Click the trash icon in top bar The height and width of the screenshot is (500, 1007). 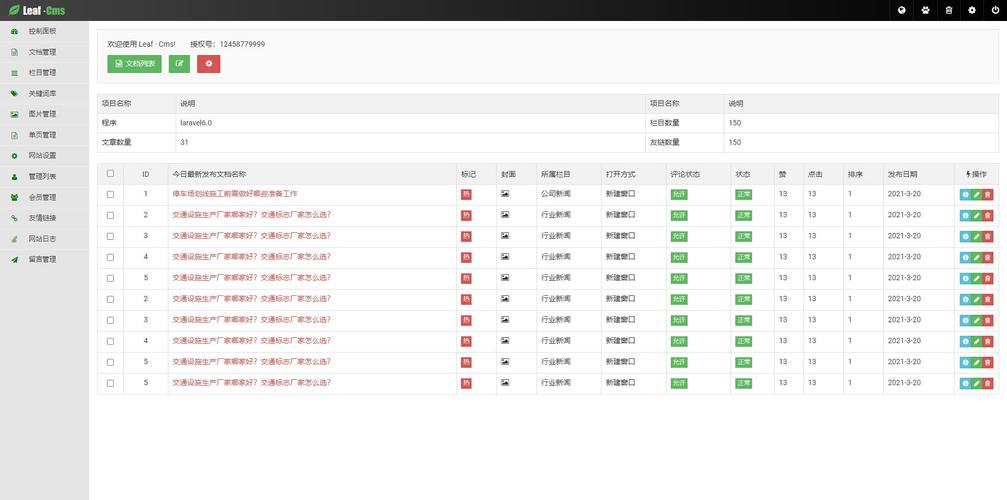[948, 10]
